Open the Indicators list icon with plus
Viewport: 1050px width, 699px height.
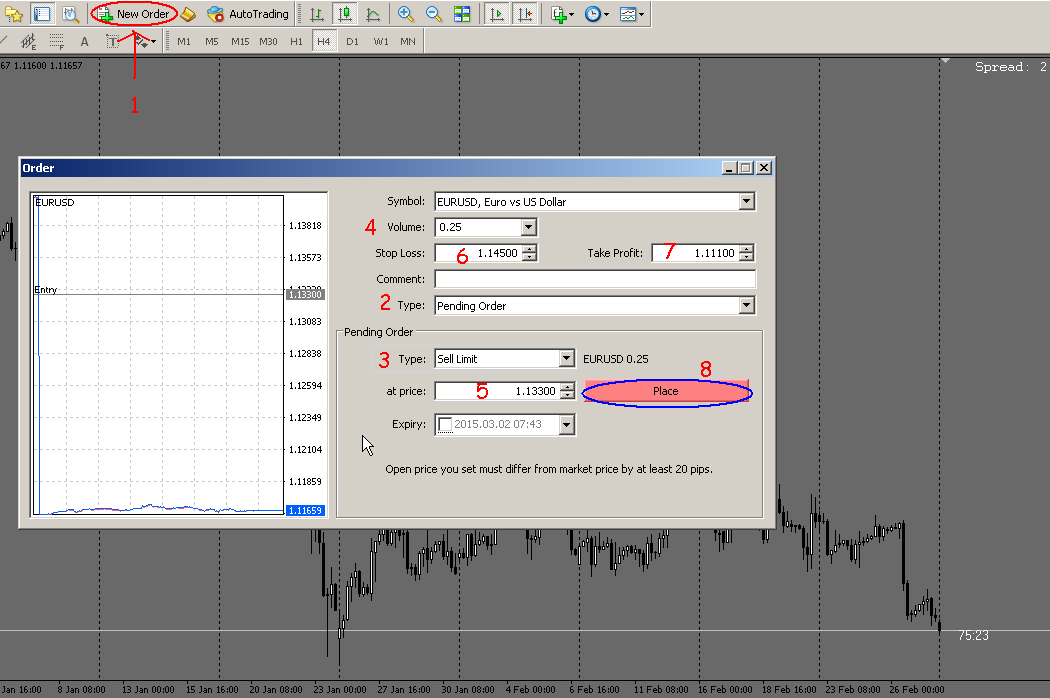(x=558, y=14)
